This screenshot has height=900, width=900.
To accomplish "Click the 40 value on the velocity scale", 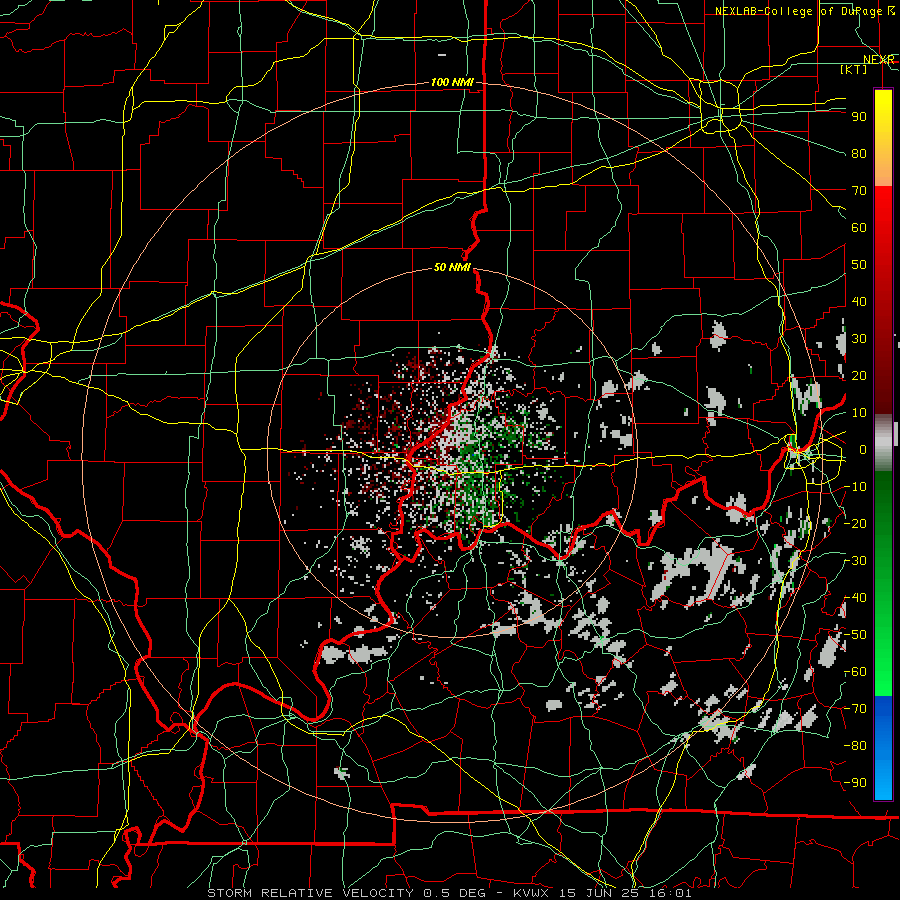I will (859, 302).
